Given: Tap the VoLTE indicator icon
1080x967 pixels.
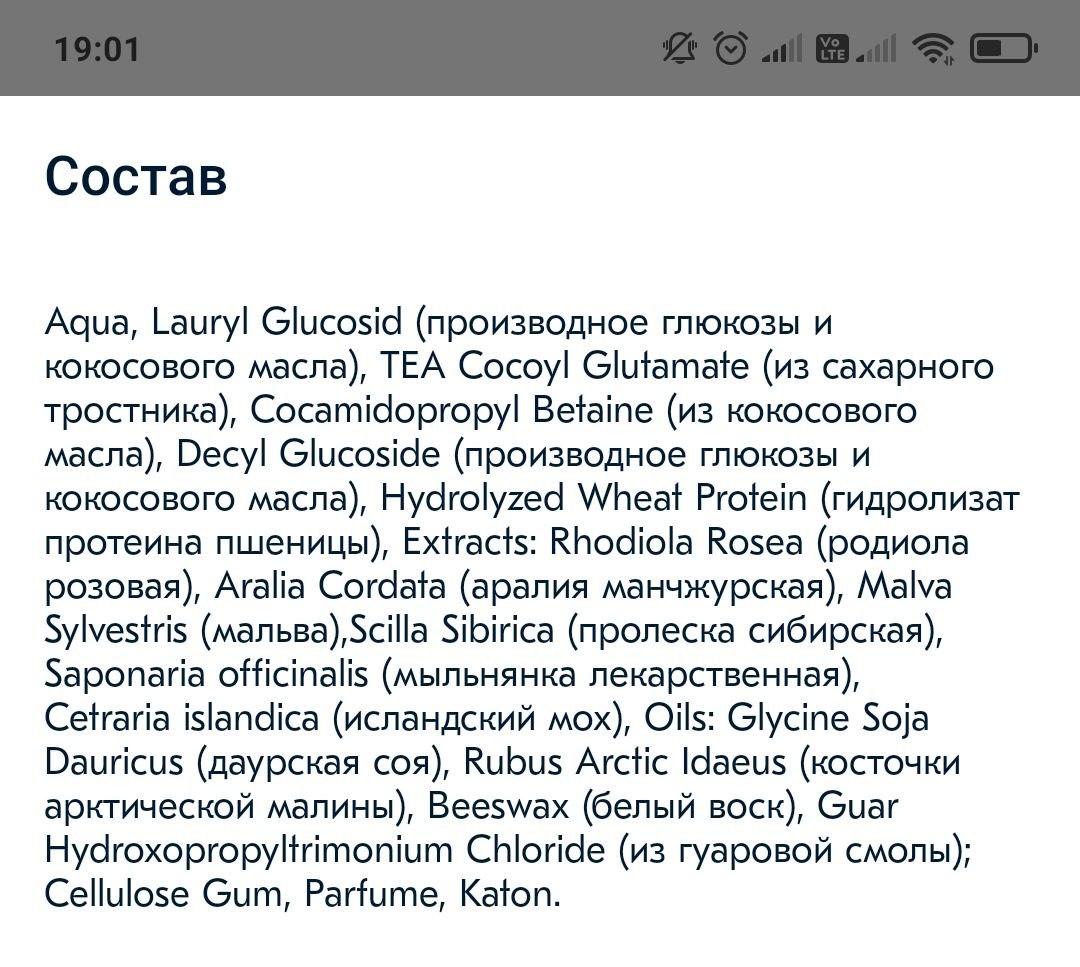Looking at the screenshot, I should click(x=831, y=48).
